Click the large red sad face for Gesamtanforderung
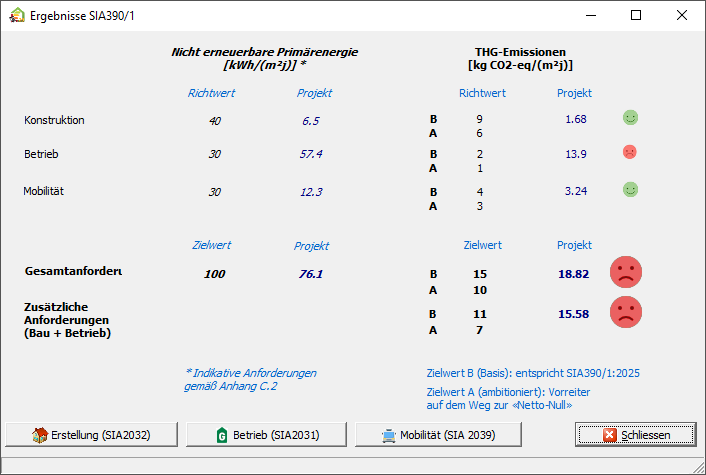This screenshot has width=706, height=475. pos(626,272)
